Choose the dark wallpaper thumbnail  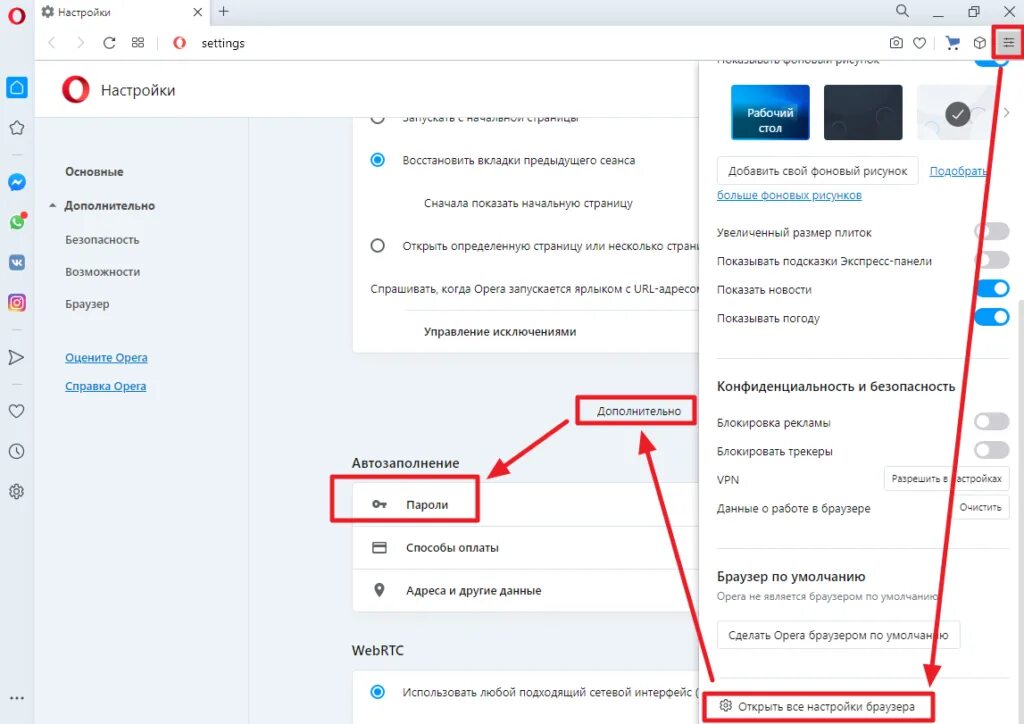(863, 112)
